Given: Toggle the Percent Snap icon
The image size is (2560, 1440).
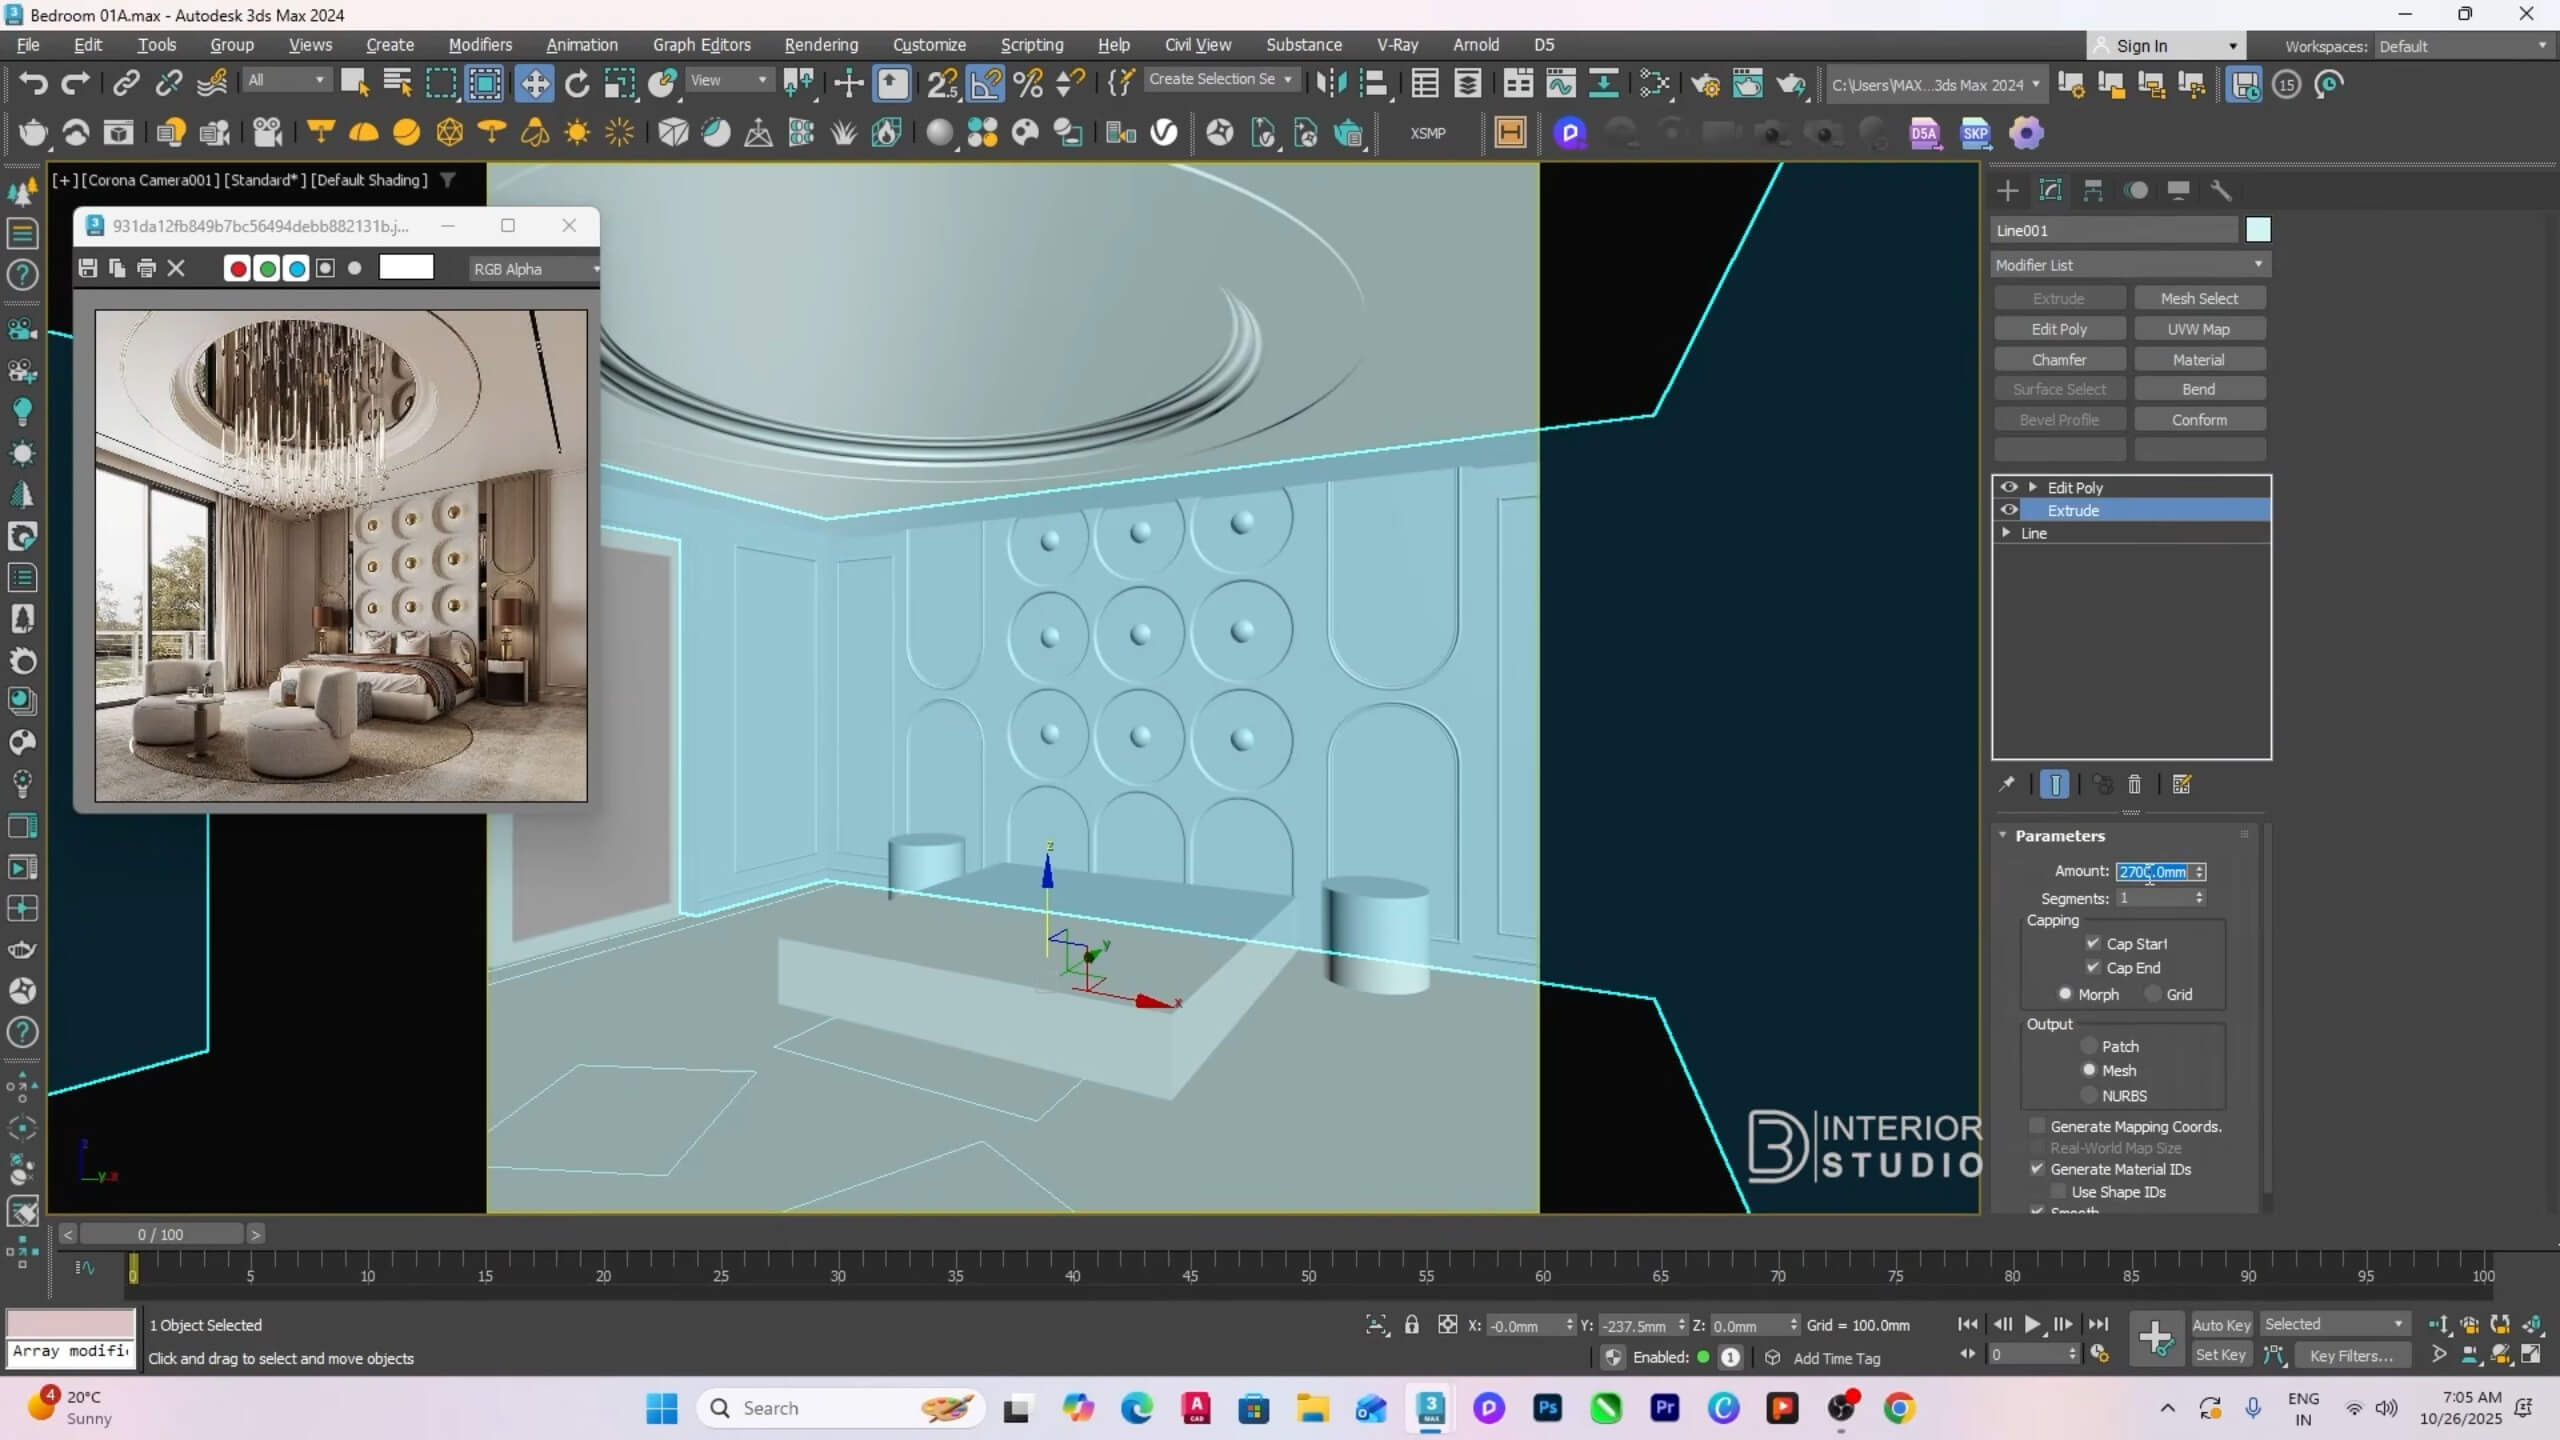Looking at the screenshot, I should 1028,84.
